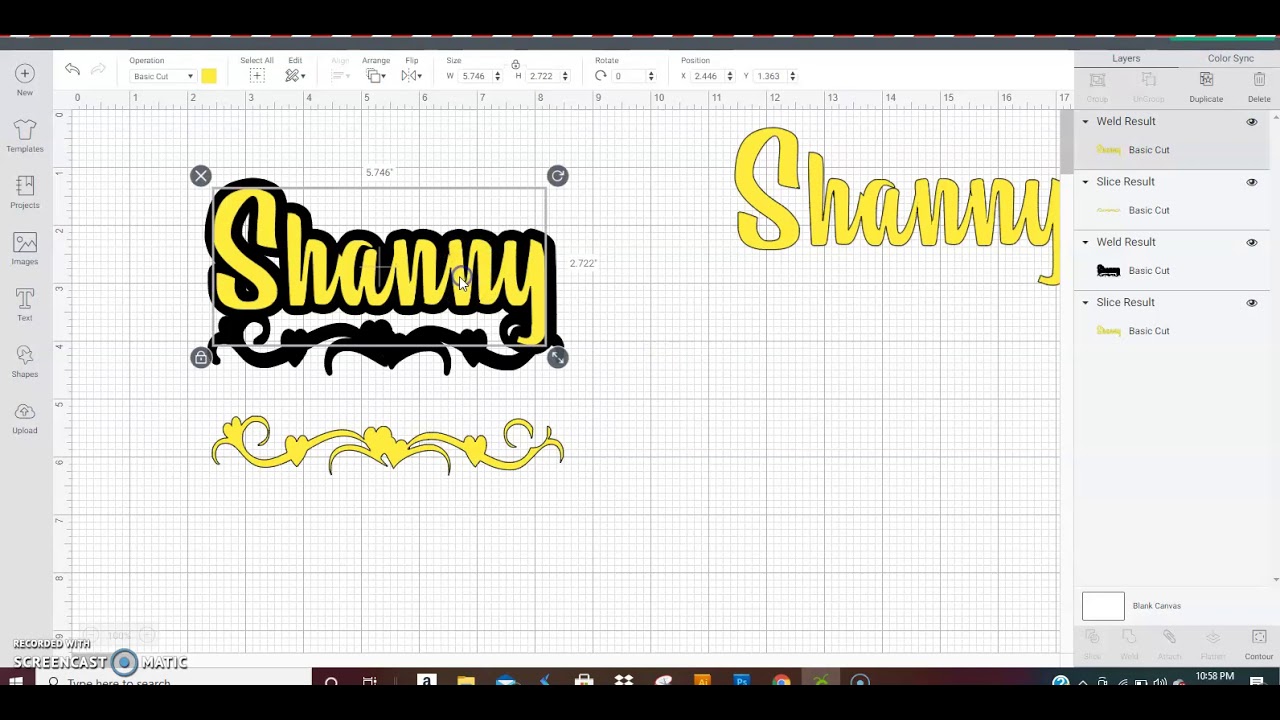
Task: Click the Width size field
Action: coord(475,76)
